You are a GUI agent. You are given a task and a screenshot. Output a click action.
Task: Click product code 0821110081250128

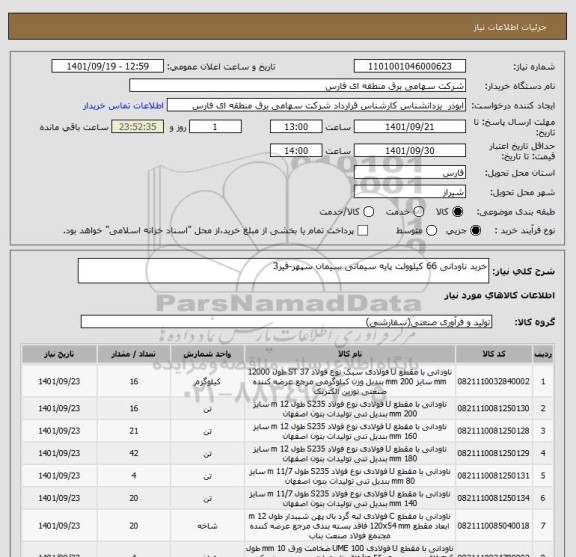click(493, 431)
